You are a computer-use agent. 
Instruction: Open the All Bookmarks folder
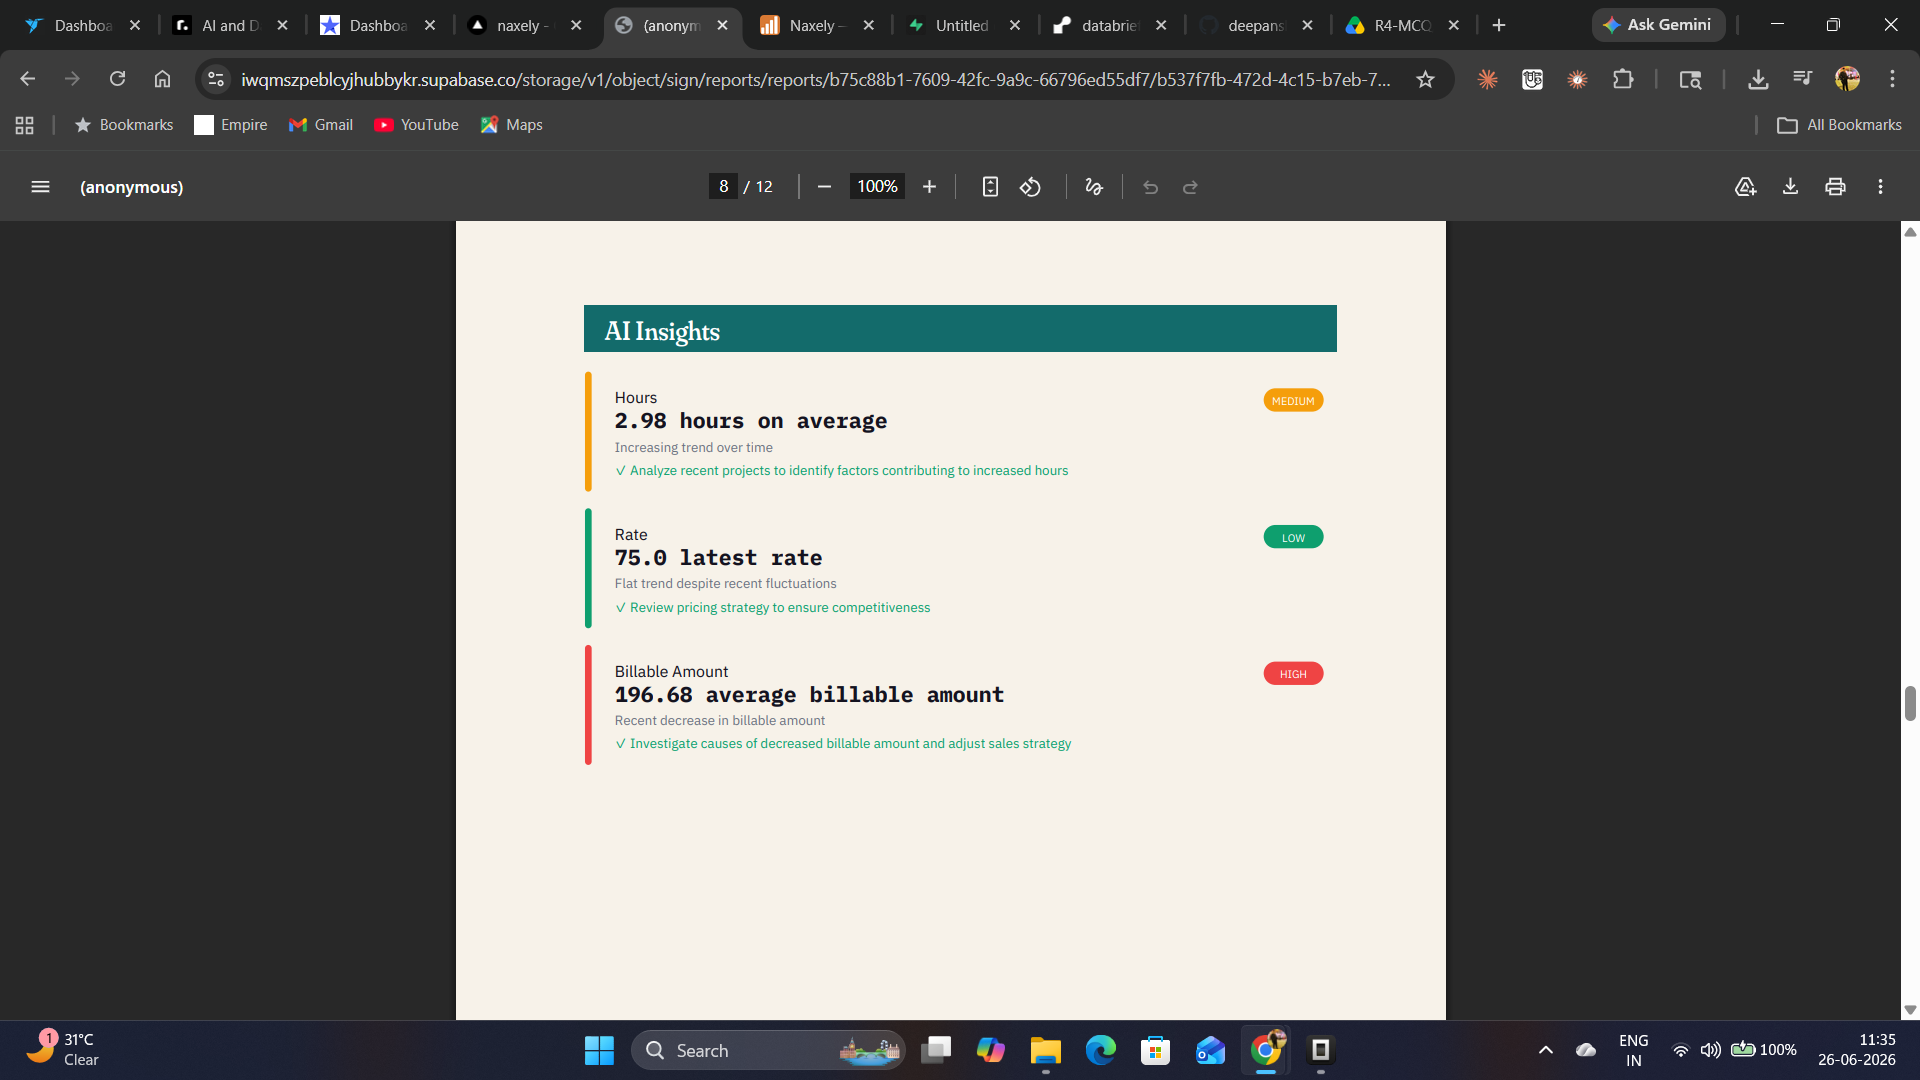[1839, 125]
